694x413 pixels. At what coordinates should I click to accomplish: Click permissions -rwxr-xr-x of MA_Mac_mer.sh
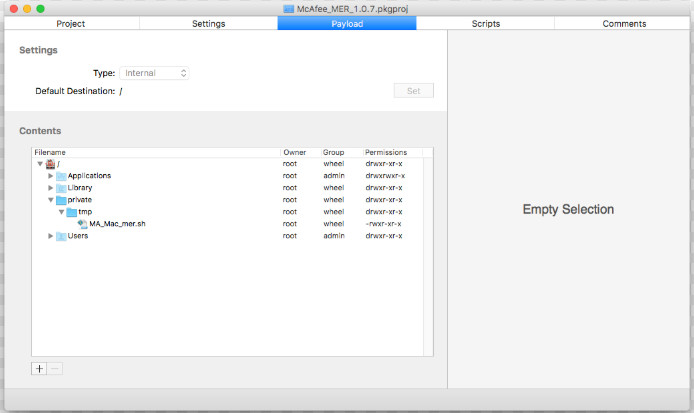(x=383, y=224)
